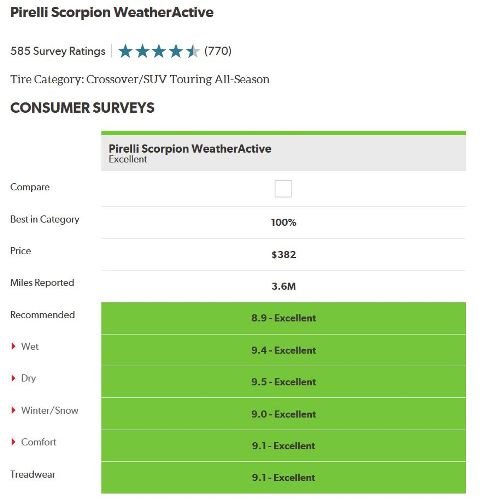Screen dimensions: 480x502
Task: Click the fourth rating star
Action: coord(175,51)
